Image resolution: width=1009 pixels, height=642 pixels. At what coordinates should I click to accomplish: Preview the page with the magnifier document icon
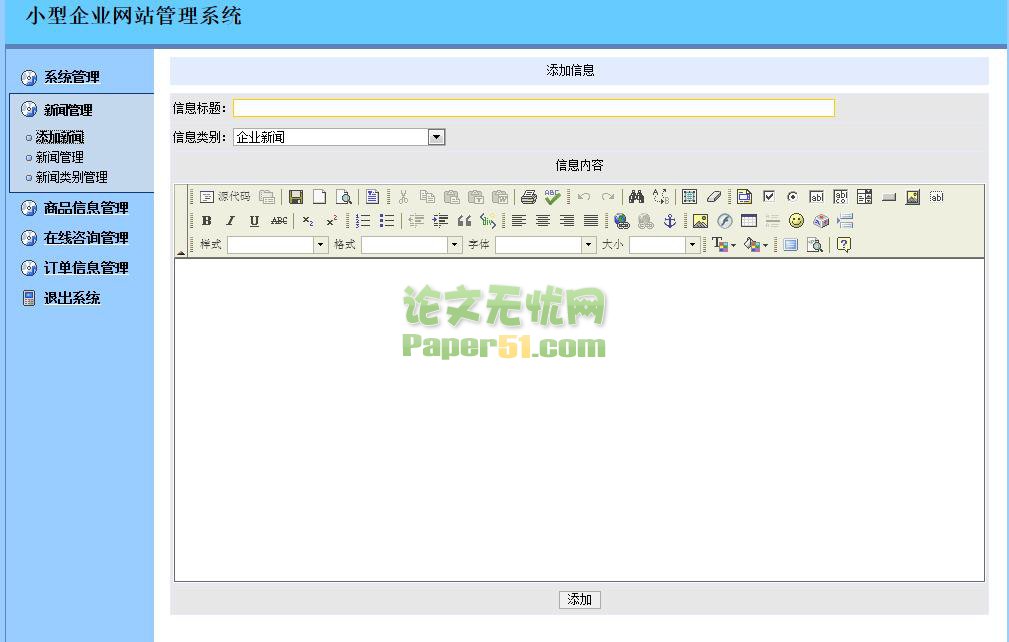[x=344, y=197]
